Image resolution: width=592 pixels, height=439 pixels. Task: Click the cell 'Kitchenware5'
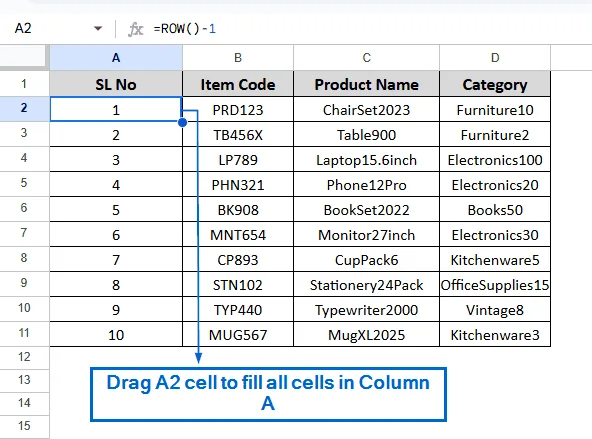tap(495, 260)
